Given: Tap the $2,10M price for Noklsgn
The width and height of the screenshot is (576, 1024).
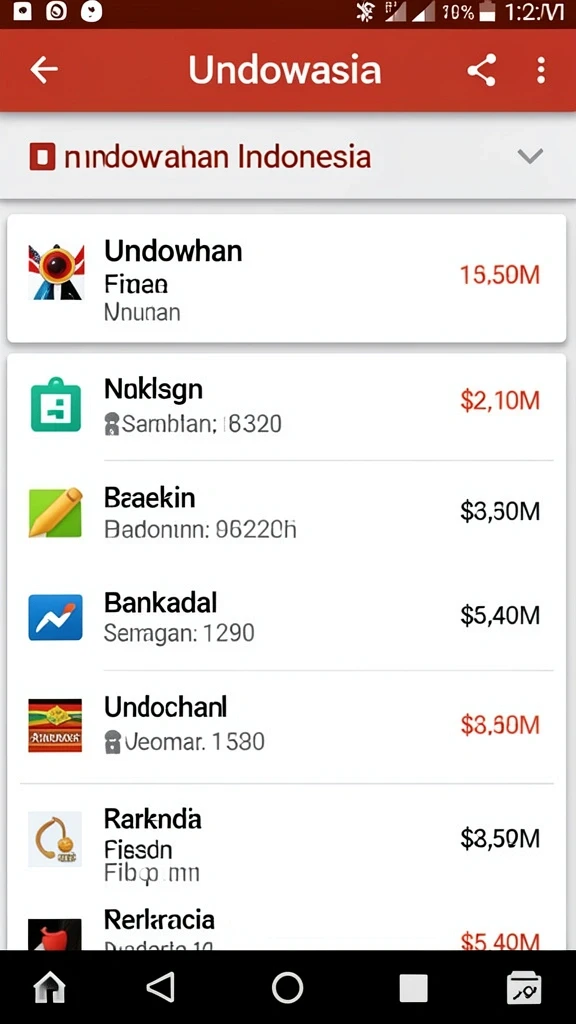Looking at the screenshot, I should 500,400.
